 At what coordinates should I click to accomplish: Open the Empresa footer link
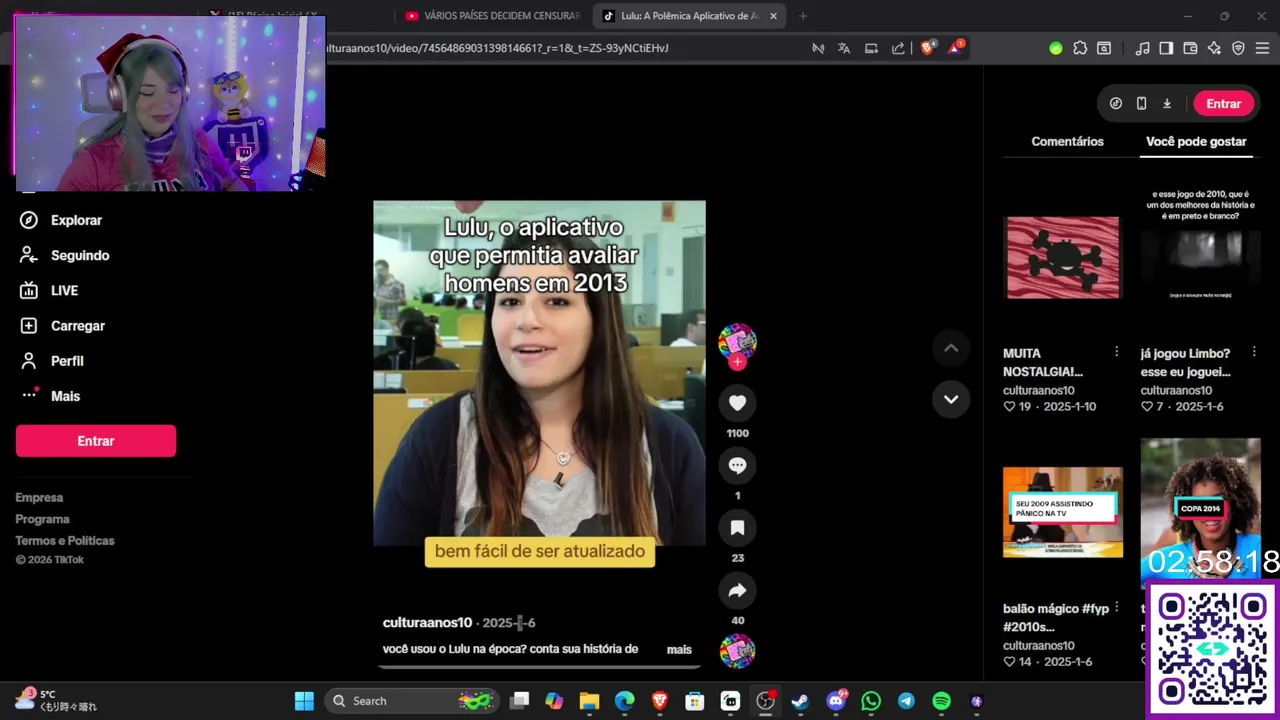39,498
